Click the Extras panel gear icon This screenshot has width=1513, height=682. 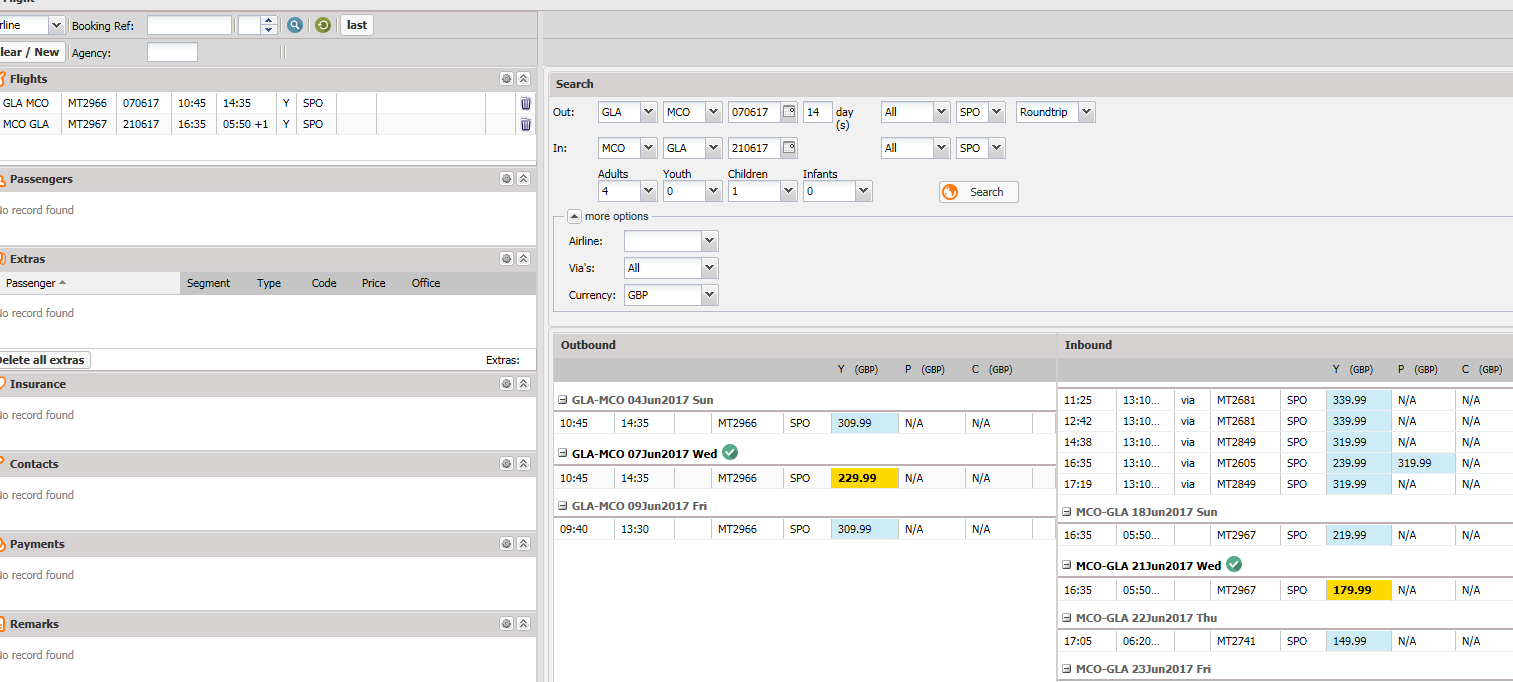(506, 259)
